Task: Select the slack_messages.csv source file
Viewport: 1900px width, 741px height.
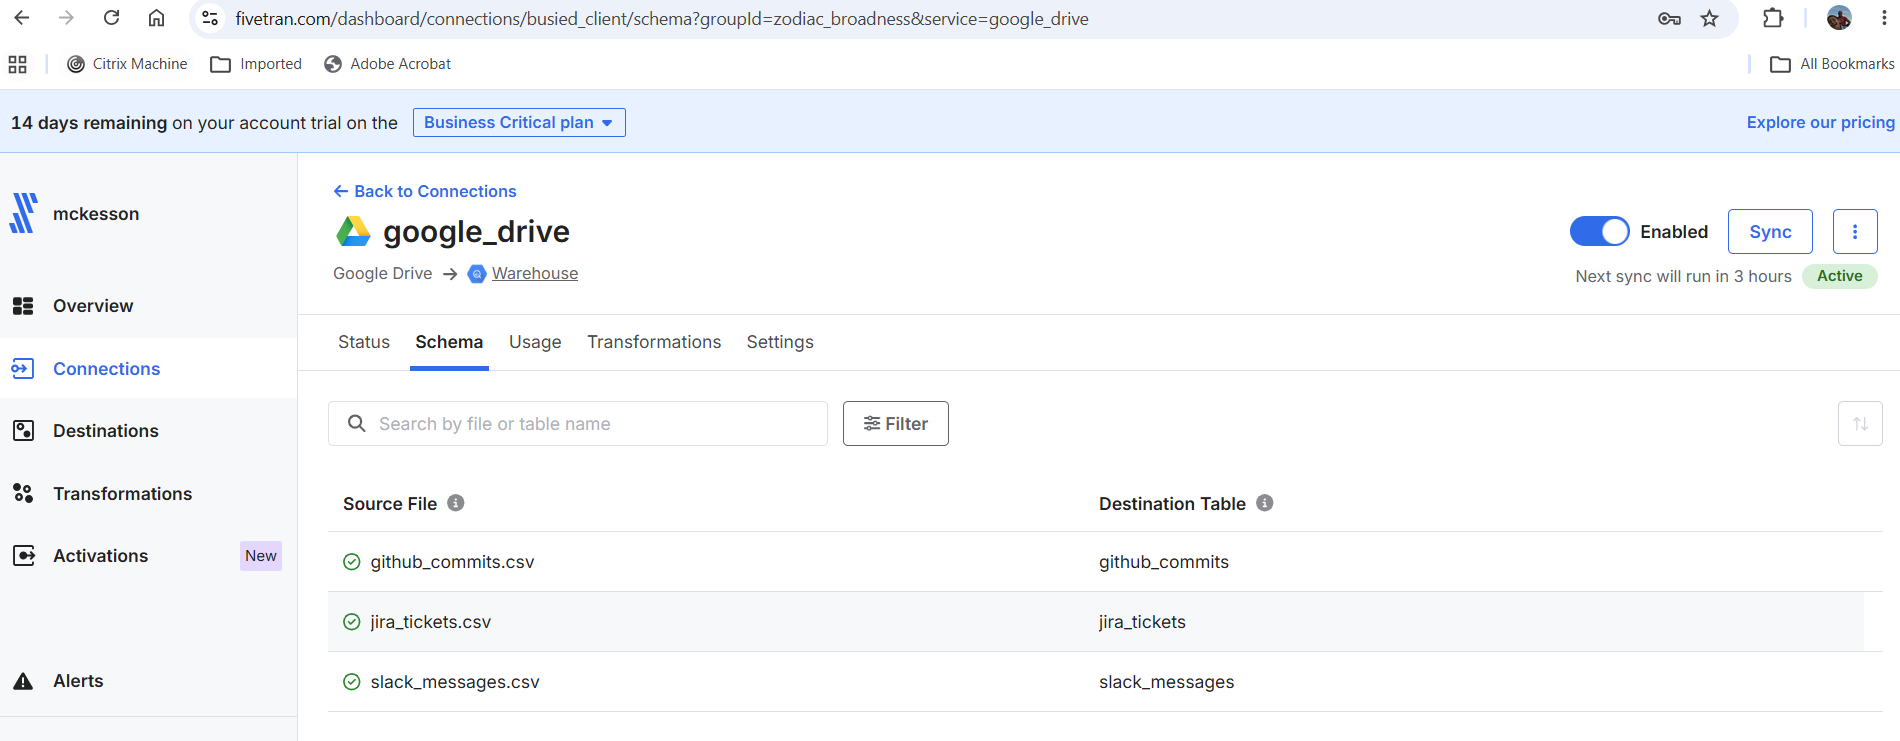Action: (455, 682)
